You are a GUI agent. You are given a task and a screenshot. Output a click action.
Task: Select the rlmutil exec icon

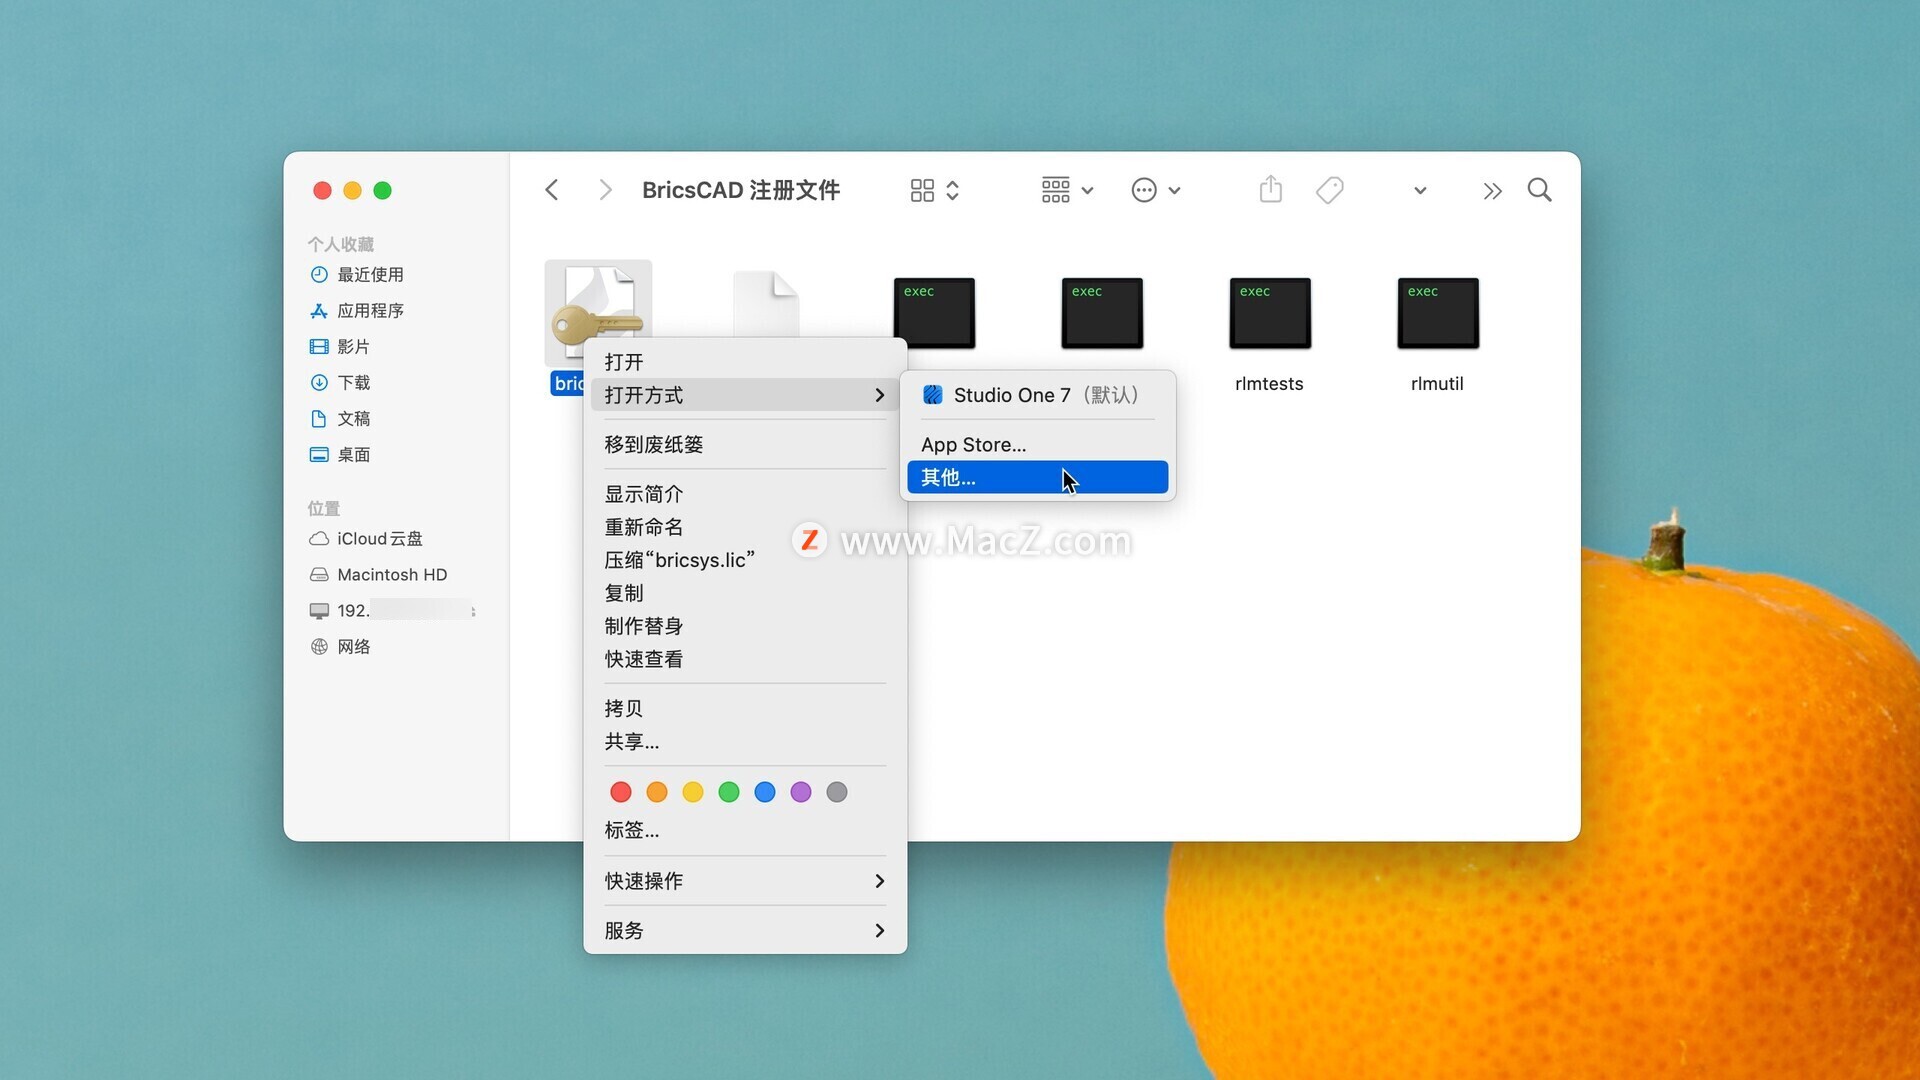(1438, 313)
